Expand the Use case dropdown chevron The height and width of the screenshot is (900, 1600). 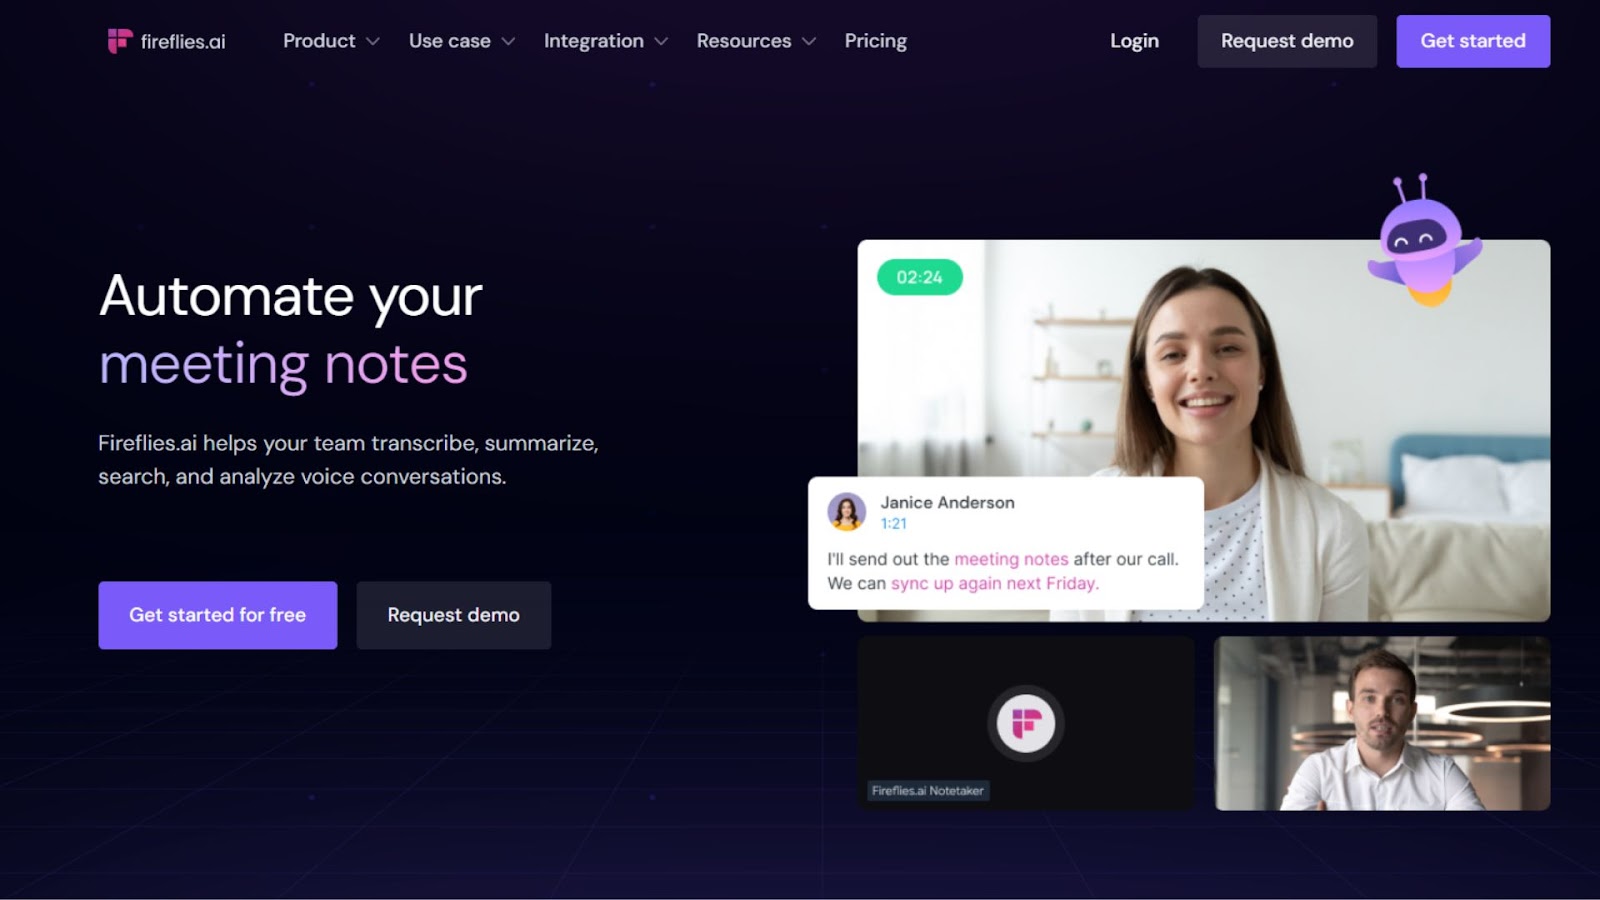508,42
